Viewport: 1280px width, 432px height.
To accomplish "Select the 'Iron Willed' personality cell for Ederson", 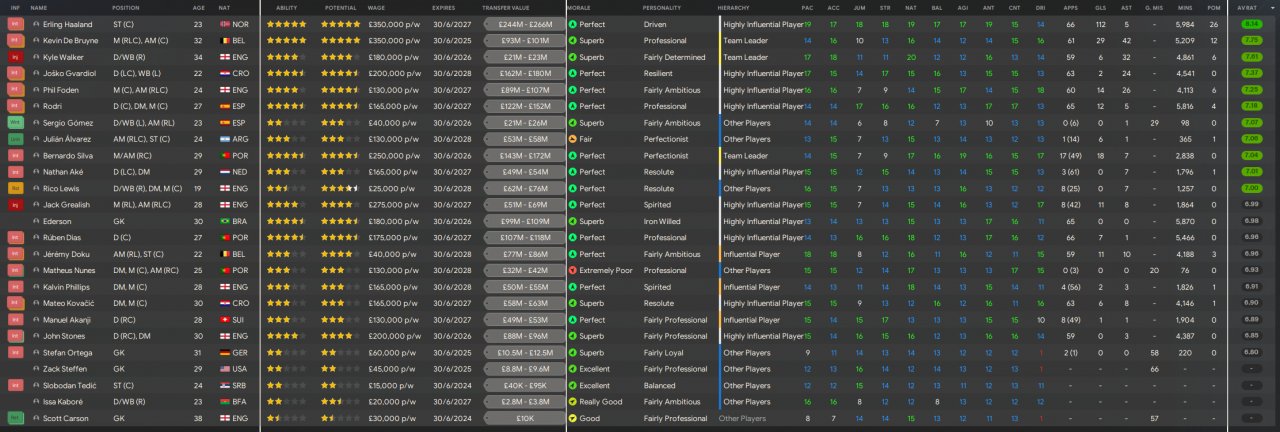I will coord(662,221).
